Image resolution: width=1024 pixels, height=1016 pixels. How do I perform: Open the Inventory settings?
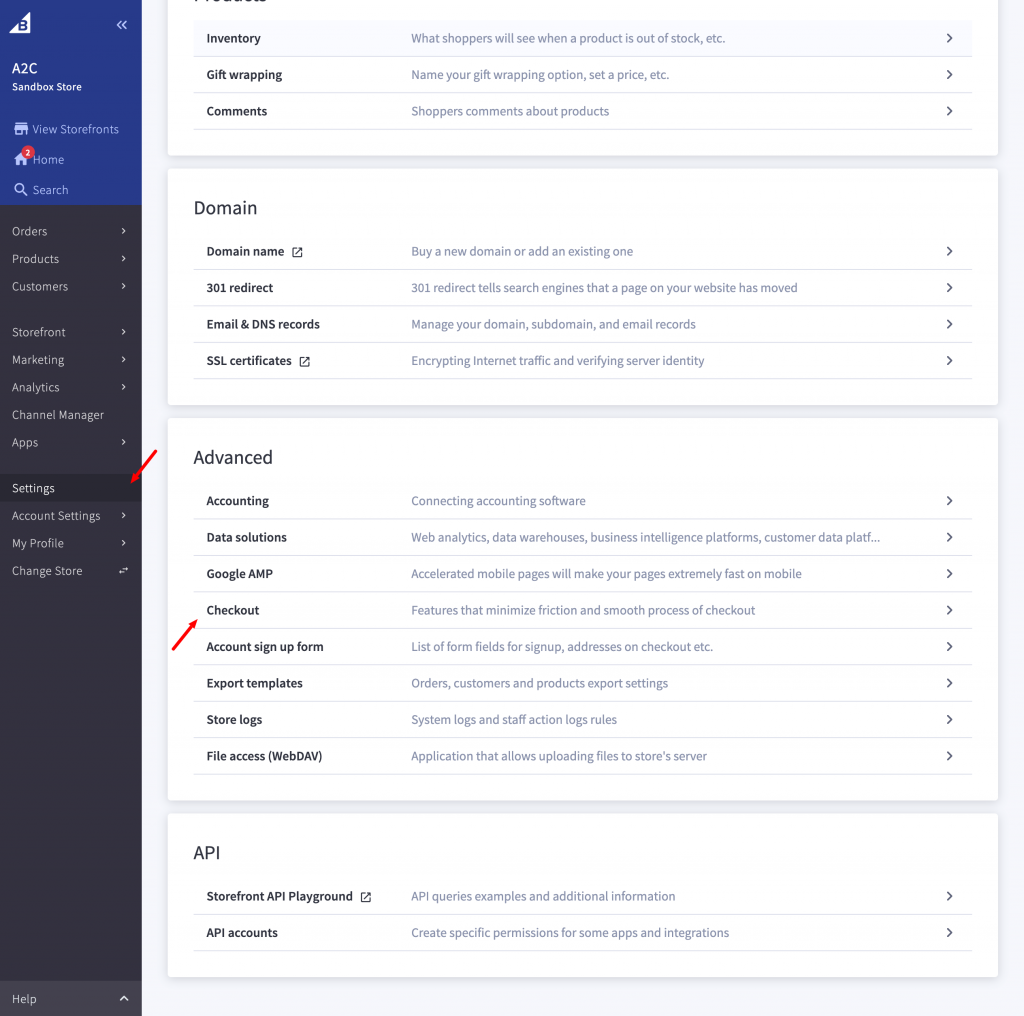583,38
